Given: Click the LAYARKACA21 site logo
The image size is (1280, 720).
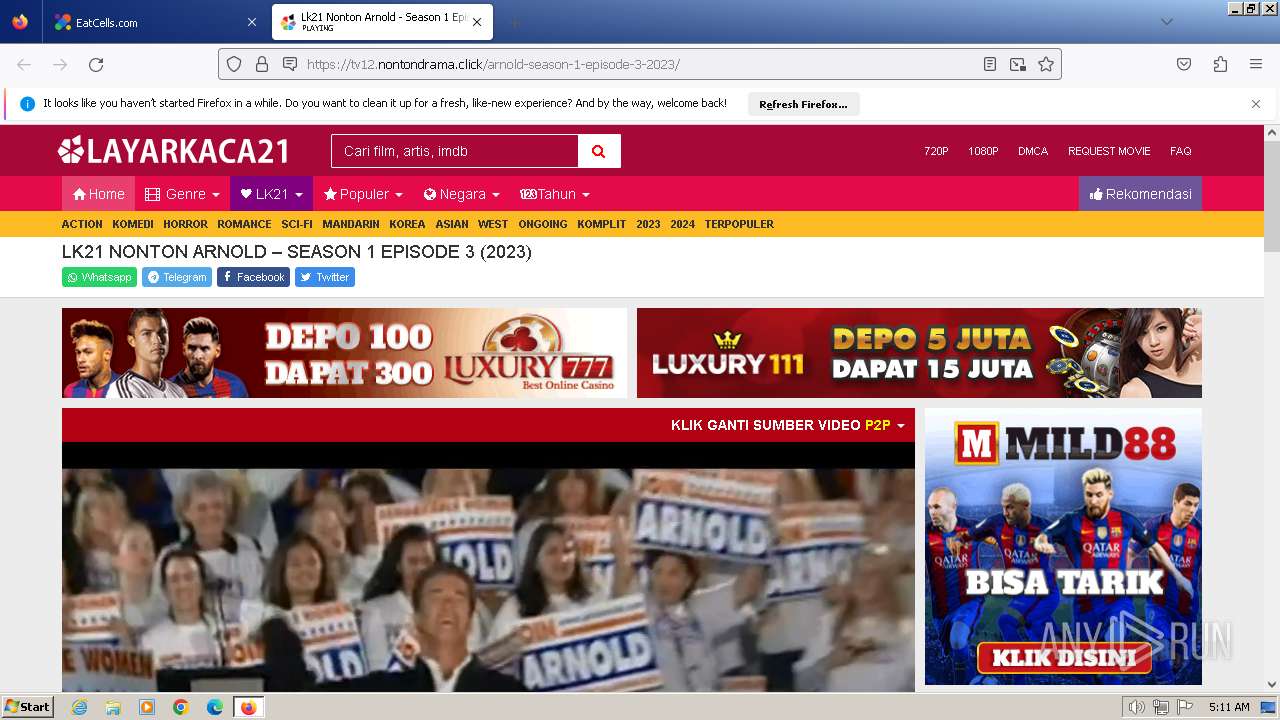Looking at the screenshot, I should tap(174, 151).
